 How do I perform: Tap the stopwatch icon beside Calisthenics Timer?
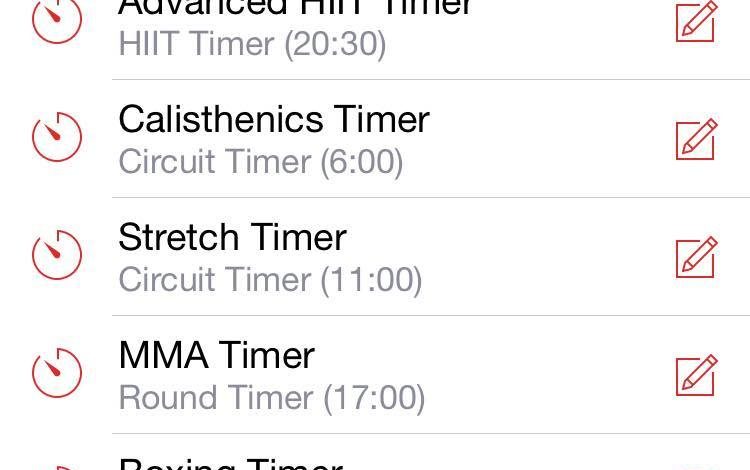tap(57, 137)
